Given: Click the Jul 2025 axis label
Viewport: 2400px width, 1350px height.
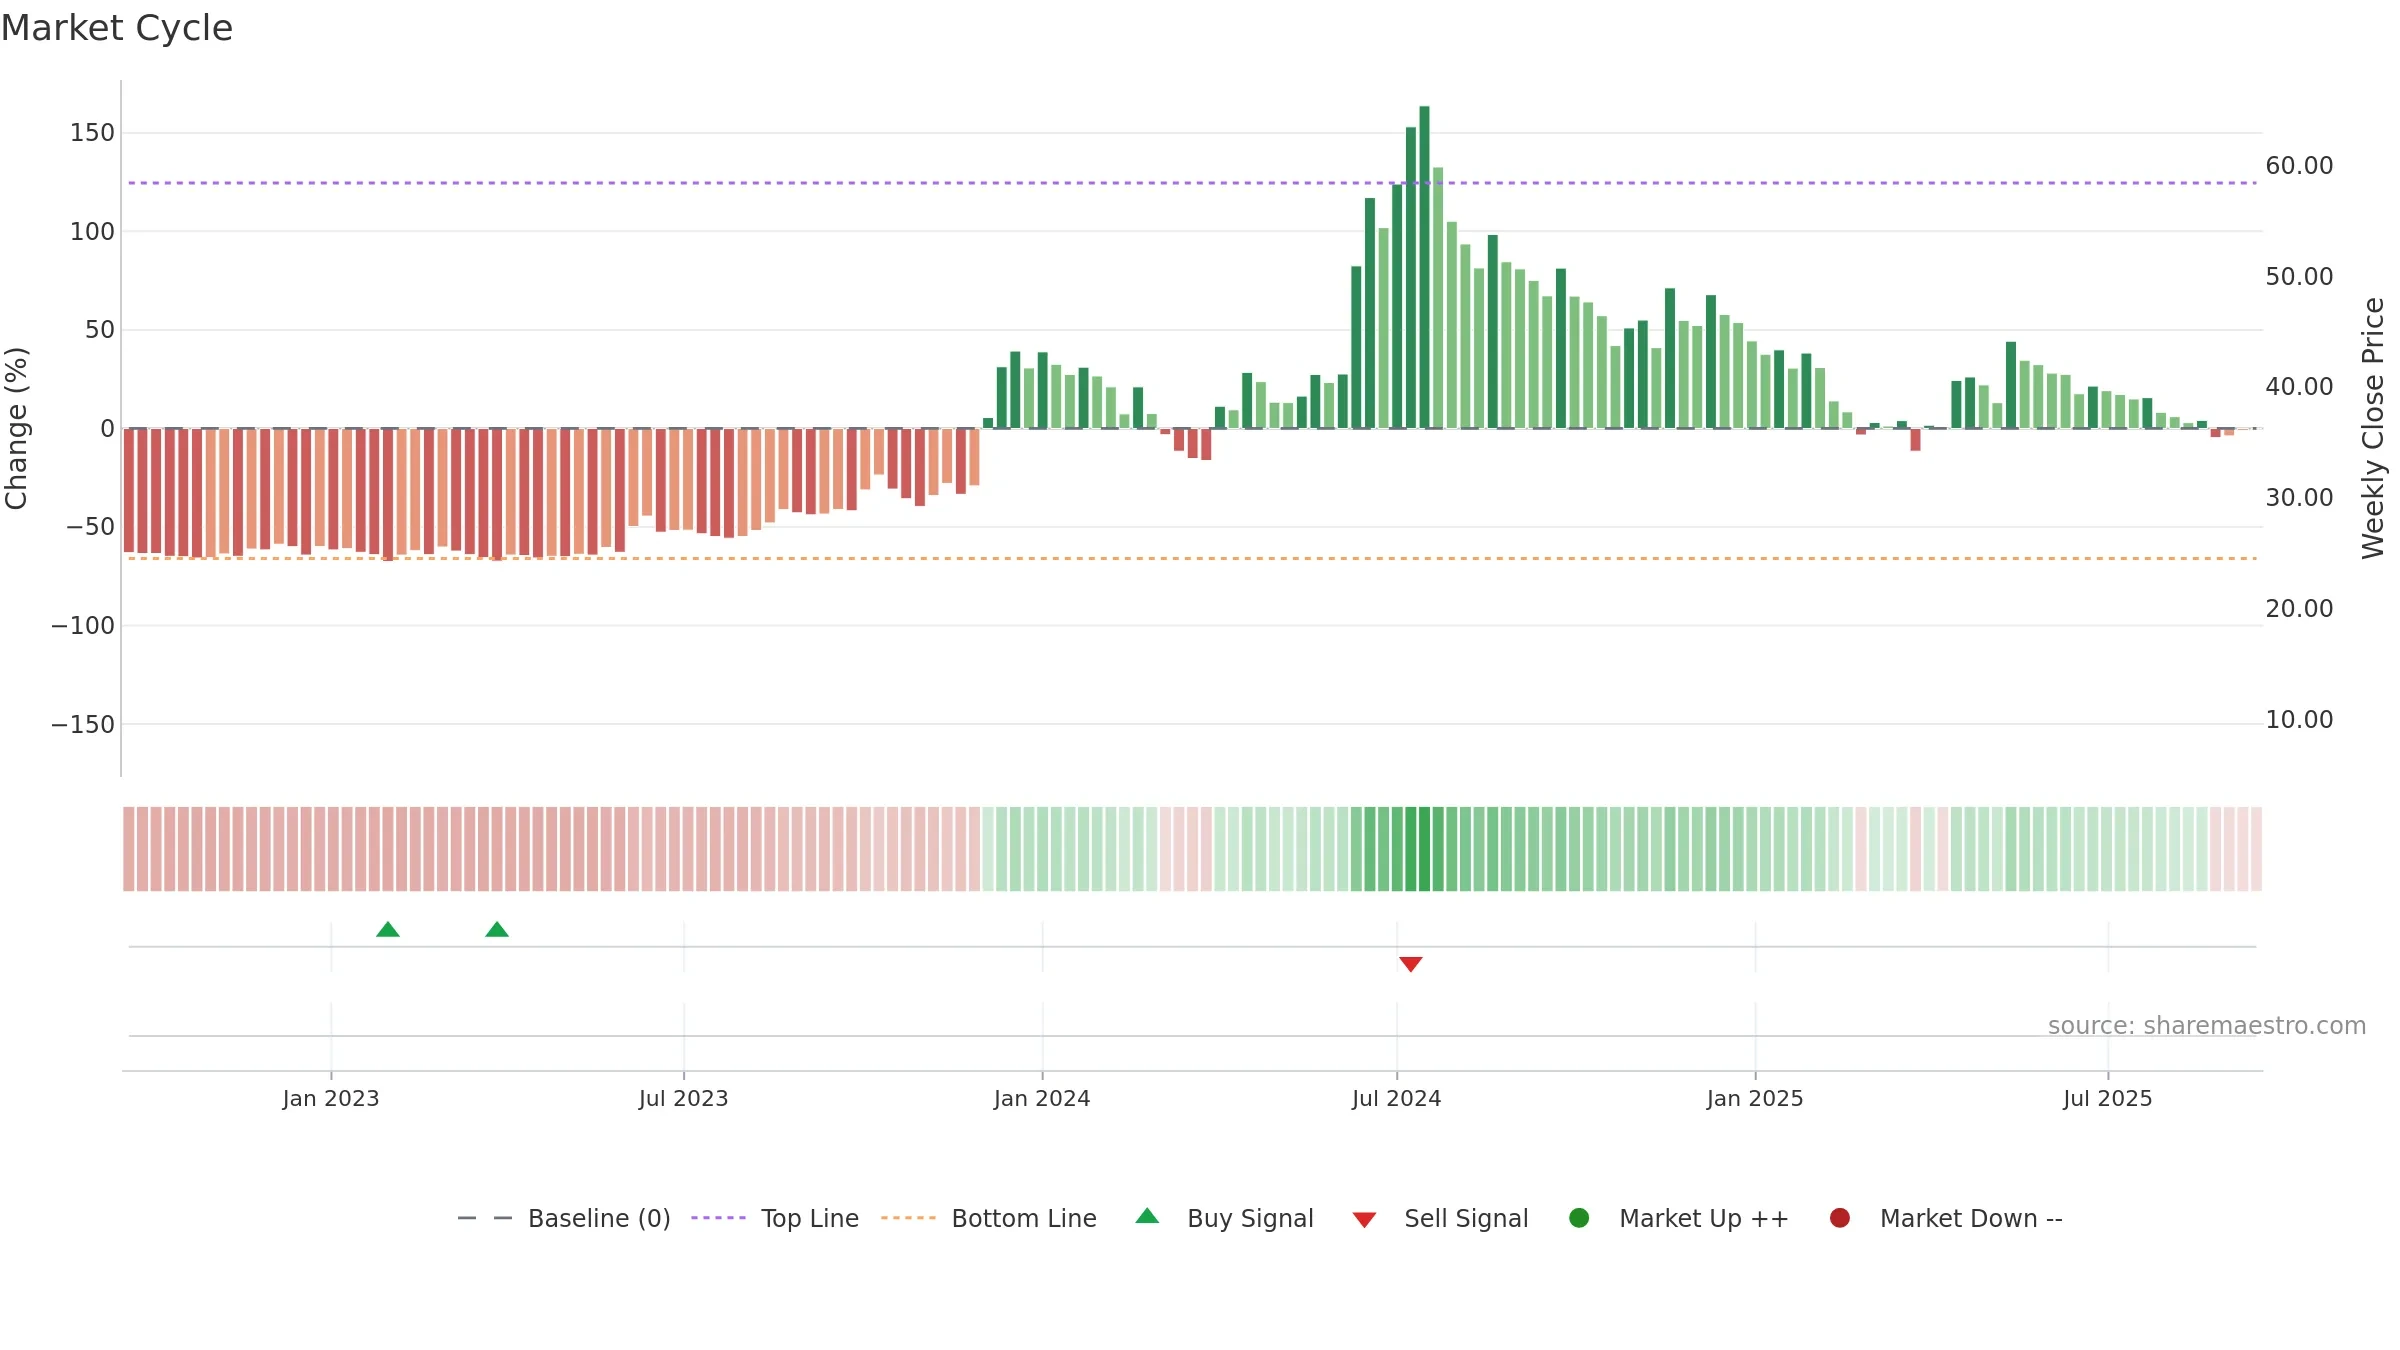Looking at the screenshot, I should 2108,1099.
